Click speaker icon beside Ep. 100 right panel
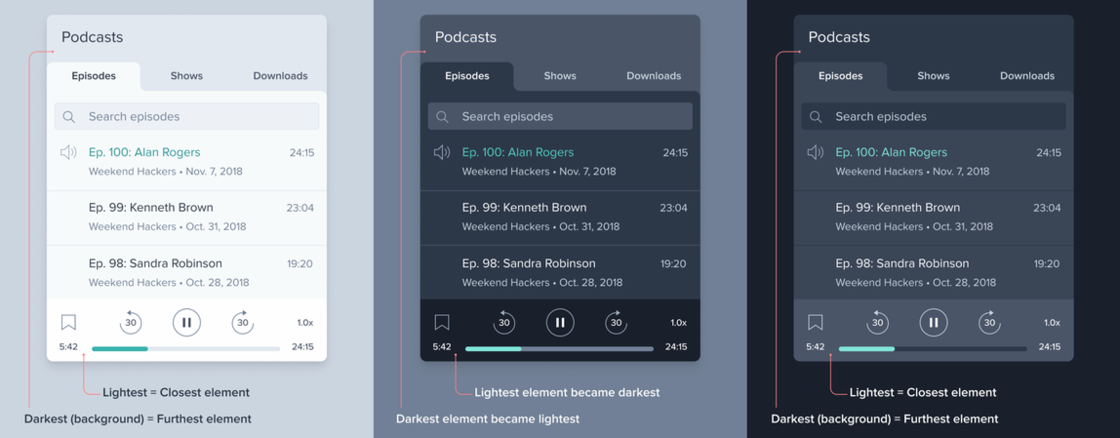 coord(816,152)
